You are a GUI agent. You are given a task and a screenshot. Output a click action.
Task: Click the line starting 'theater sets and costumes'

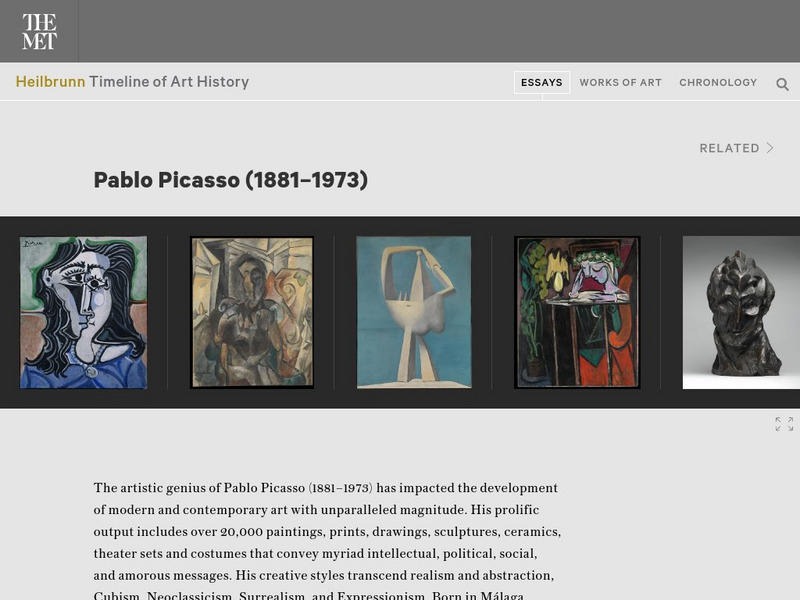tap(315, 554)
